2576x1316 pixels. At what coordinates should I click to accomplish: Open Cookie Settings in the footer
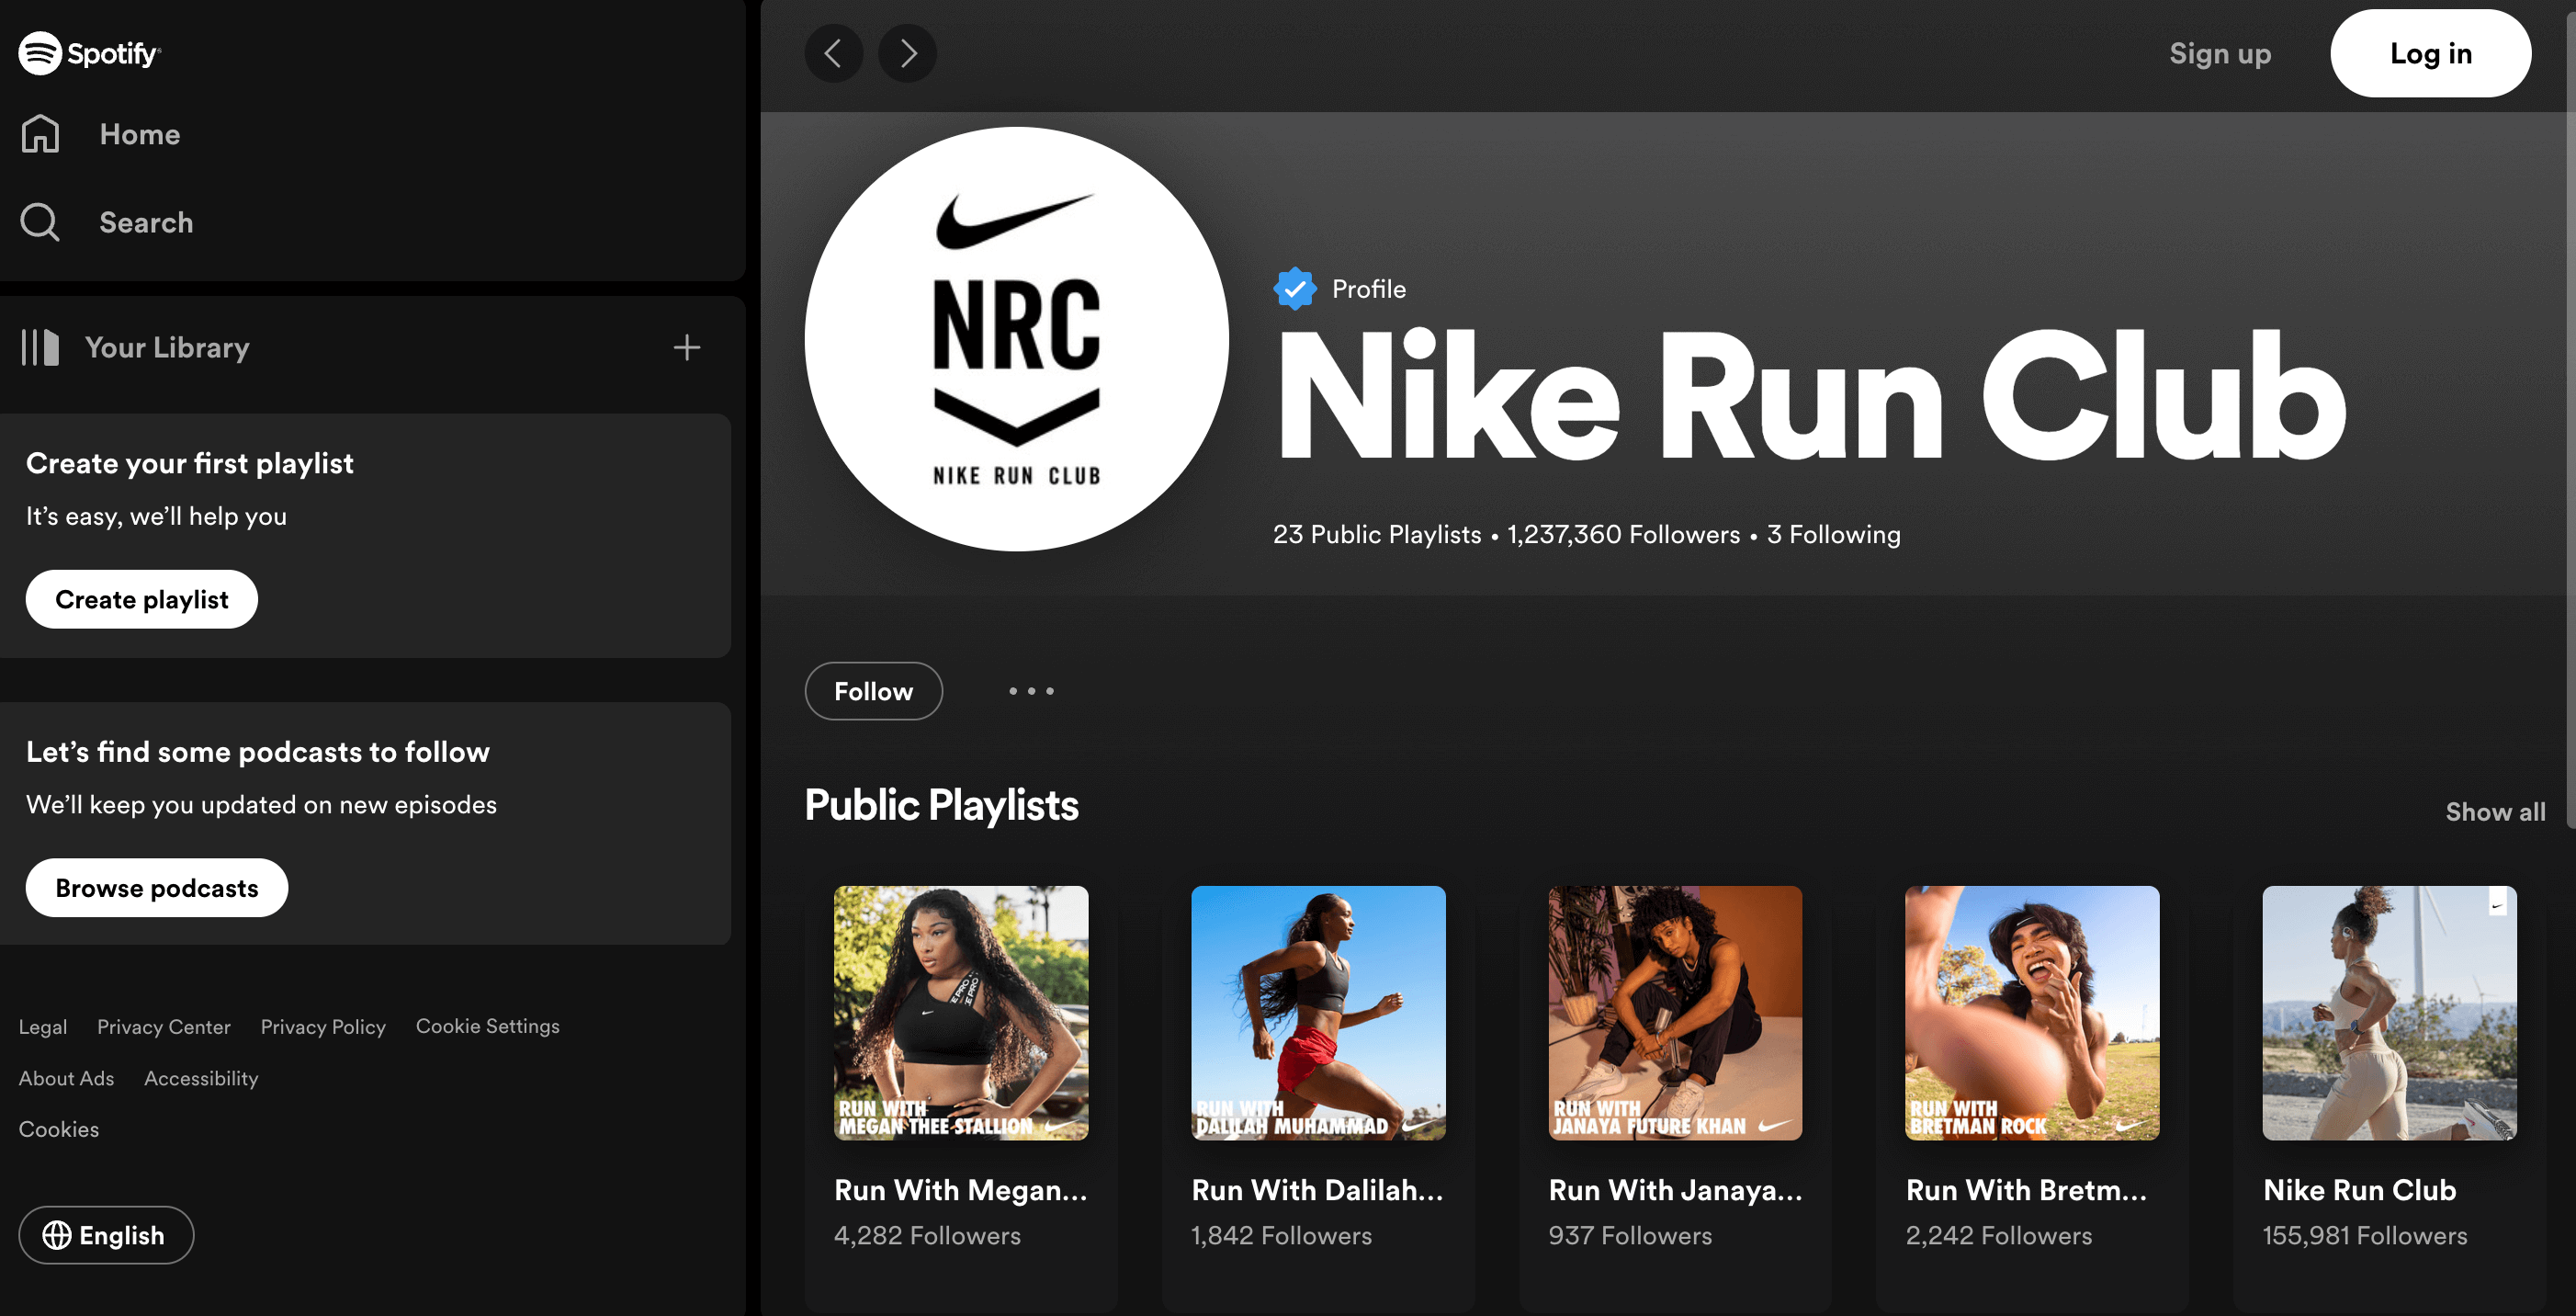(x=487, y=1026)
